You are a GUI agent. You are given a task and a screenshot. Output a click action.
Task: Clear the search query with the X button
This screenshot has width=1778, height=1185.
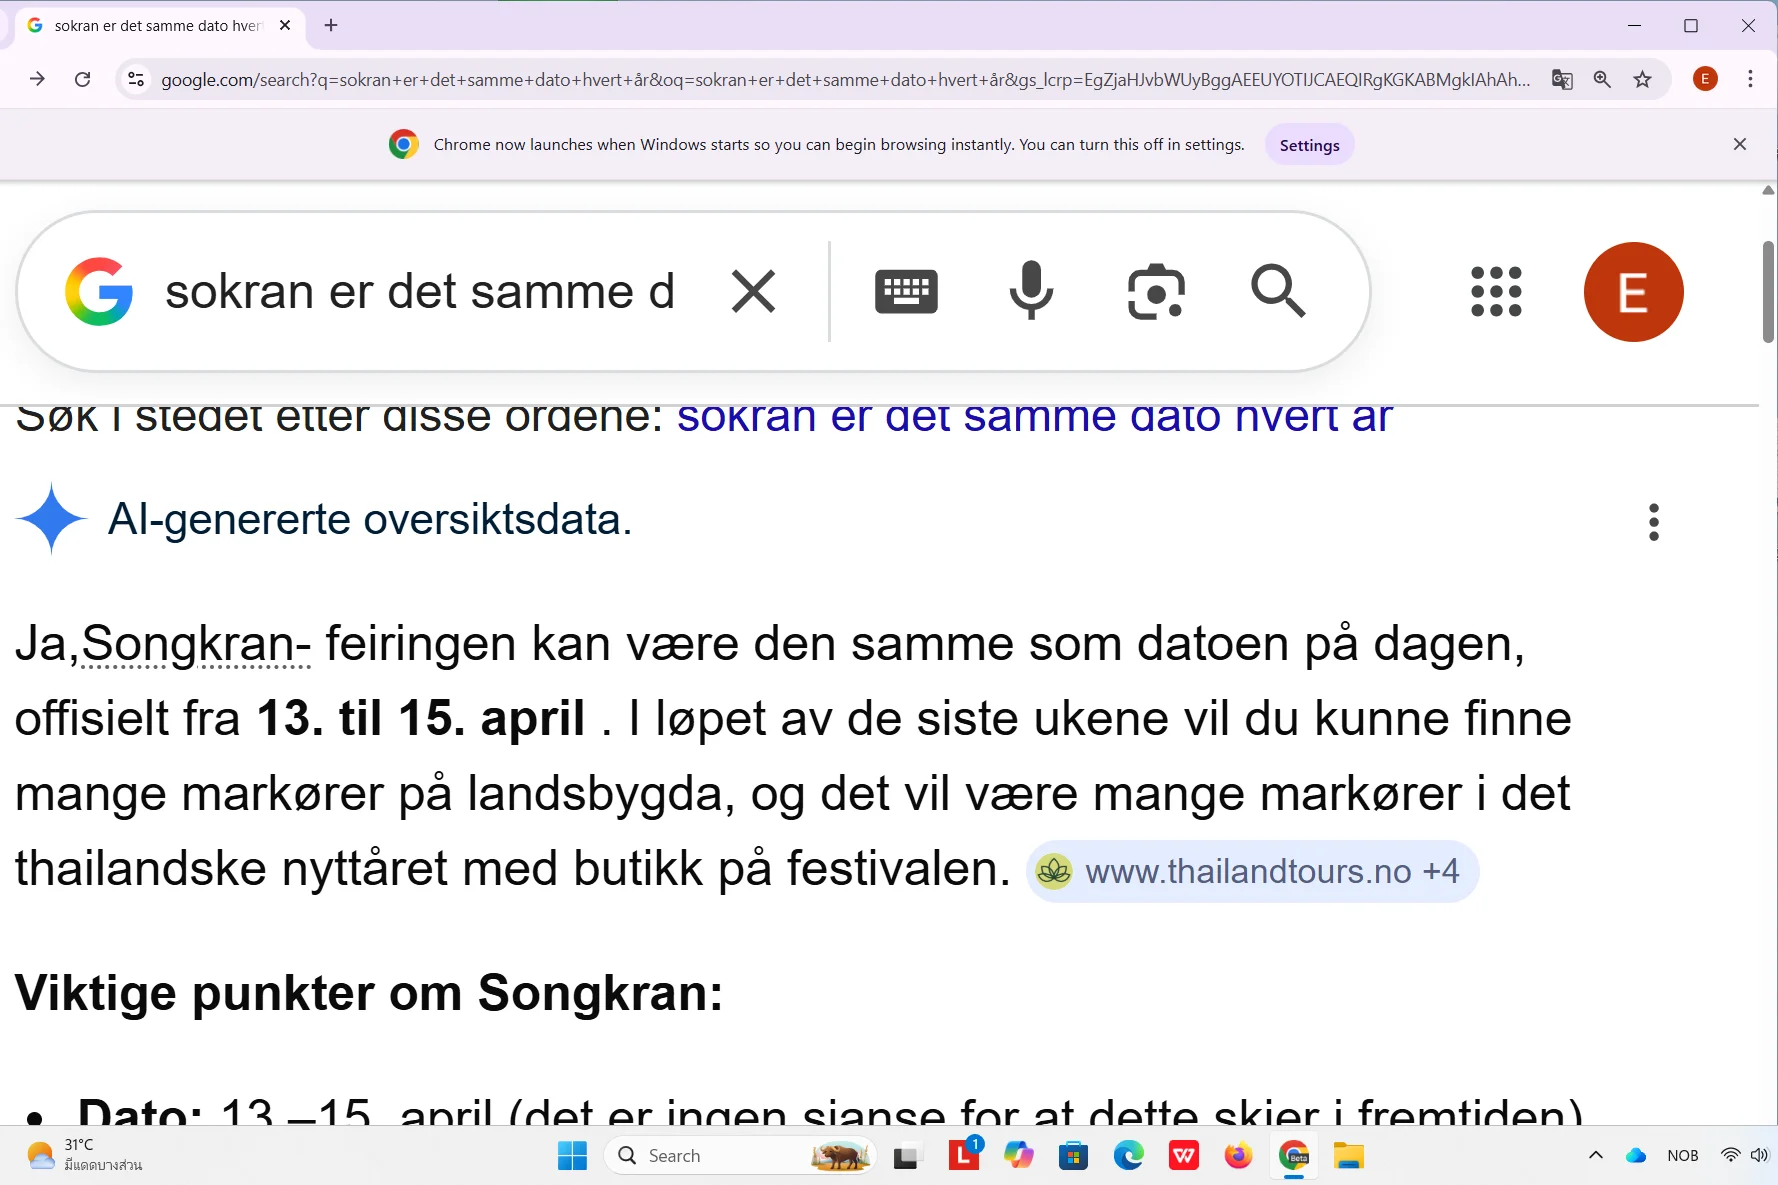point(753,291)
